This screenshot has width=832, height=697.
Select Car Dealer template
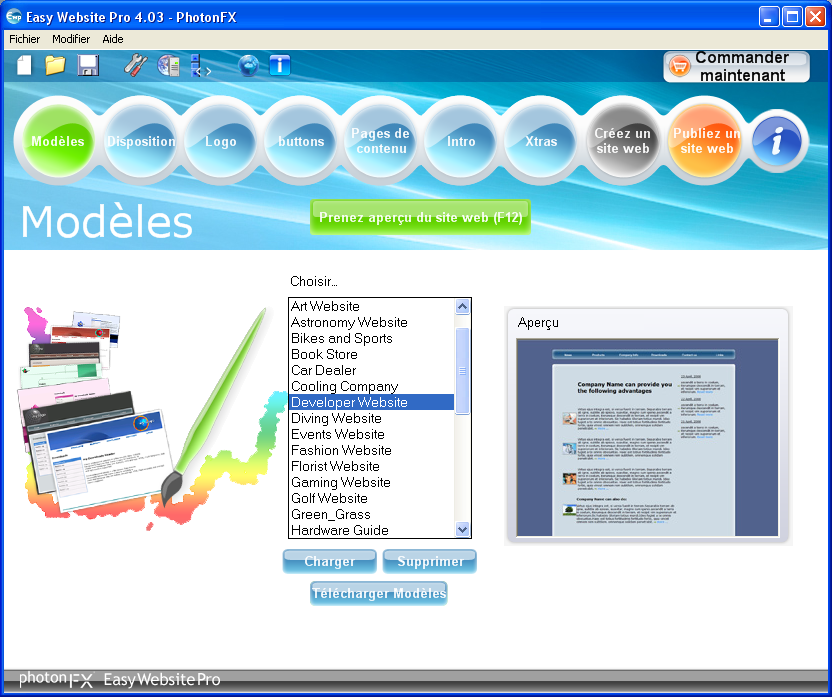[x=371, y=370]
